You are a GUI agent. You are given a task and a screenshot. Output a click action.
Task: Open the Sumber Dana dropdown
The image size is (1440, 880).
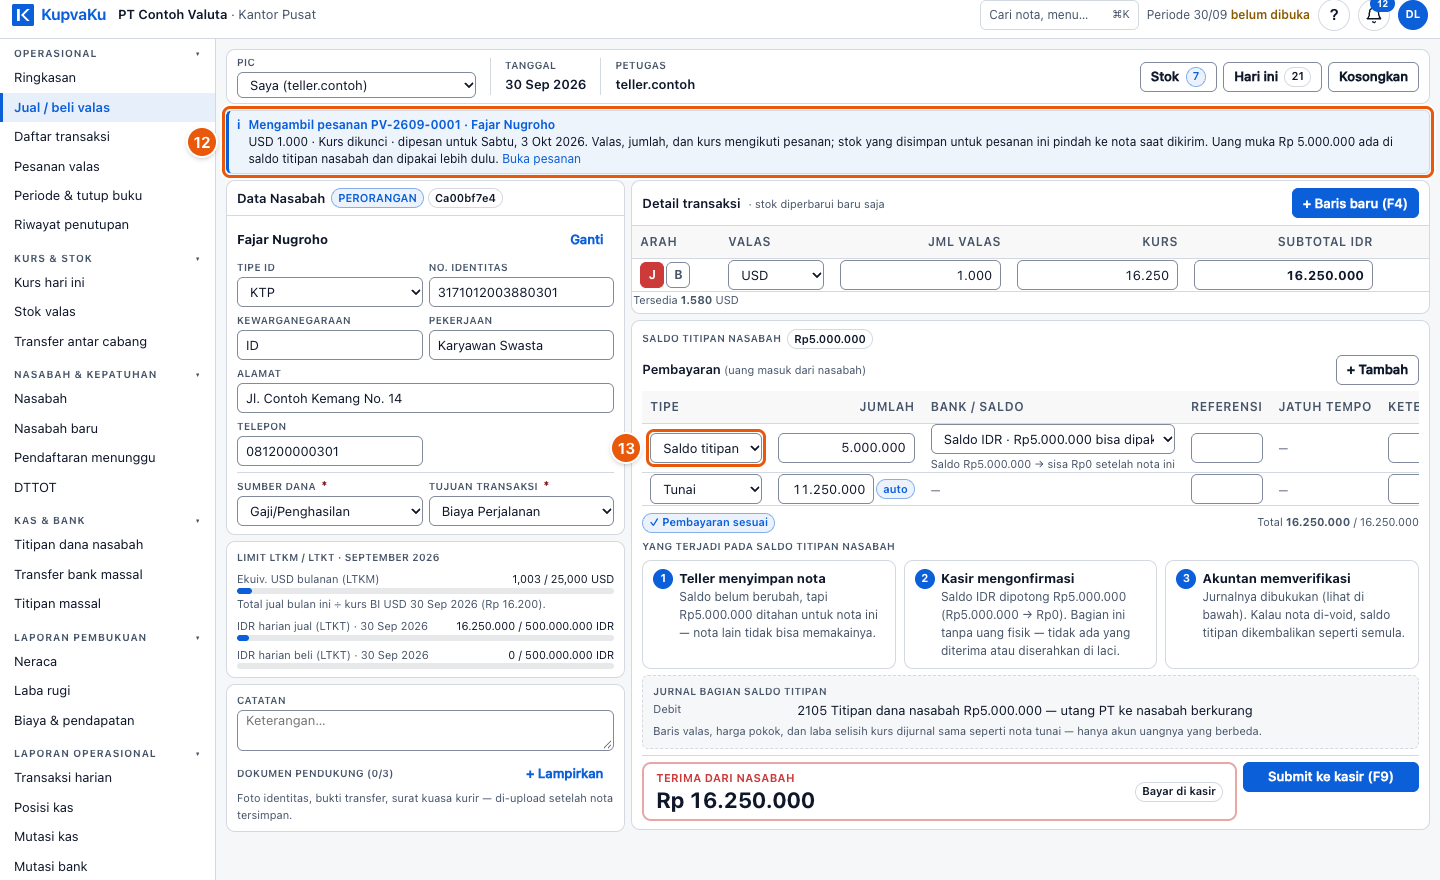tap(330, 511)
